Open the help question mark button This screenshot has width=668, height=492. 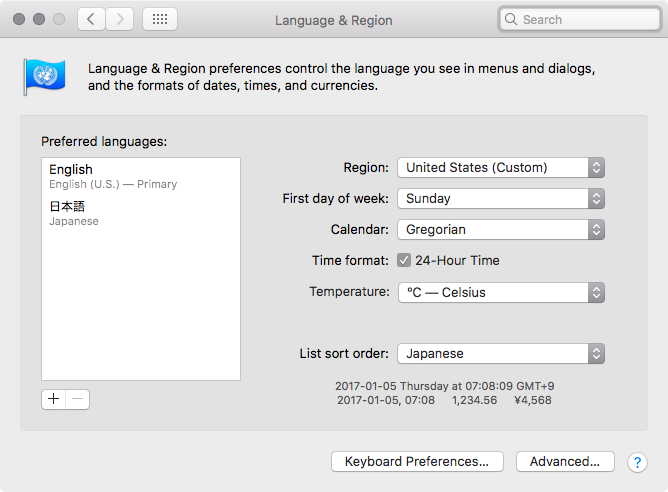pyautogui.click(x=637, y=462)
